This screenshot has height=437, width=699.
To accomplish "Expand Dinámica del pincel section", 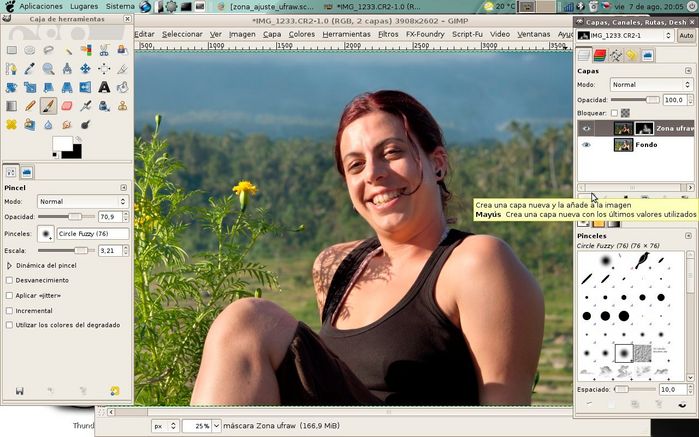I will point(9,265).
